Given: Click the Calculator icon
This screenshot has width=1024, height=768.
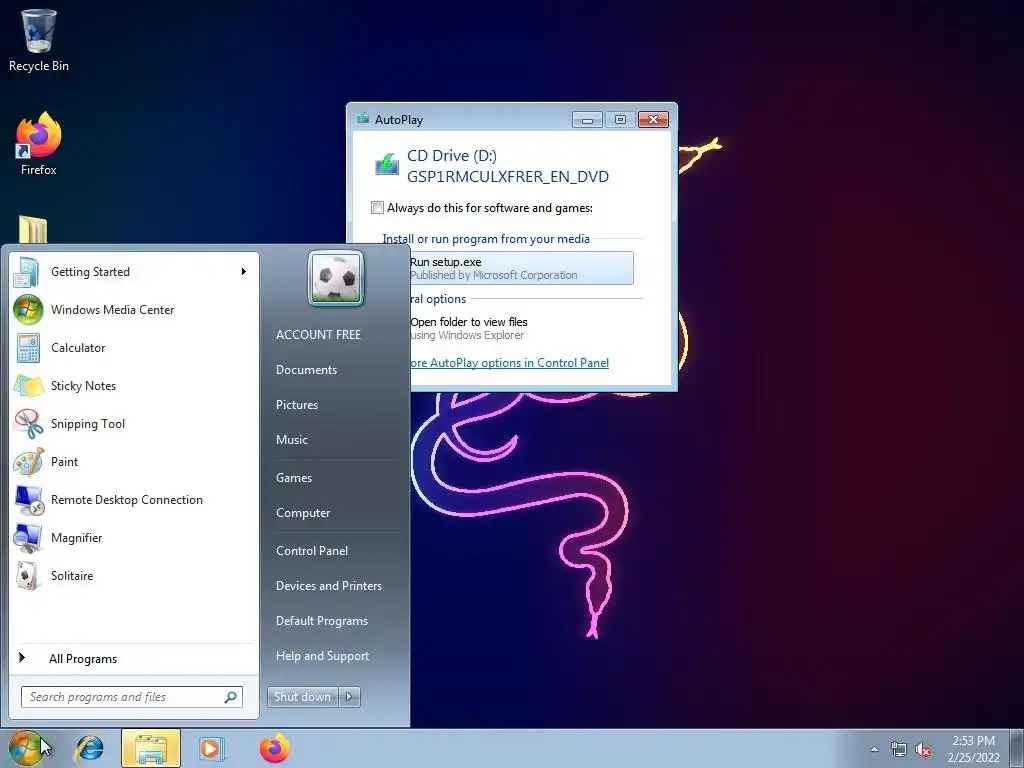Looking at the screenshot, I should 28,347.
